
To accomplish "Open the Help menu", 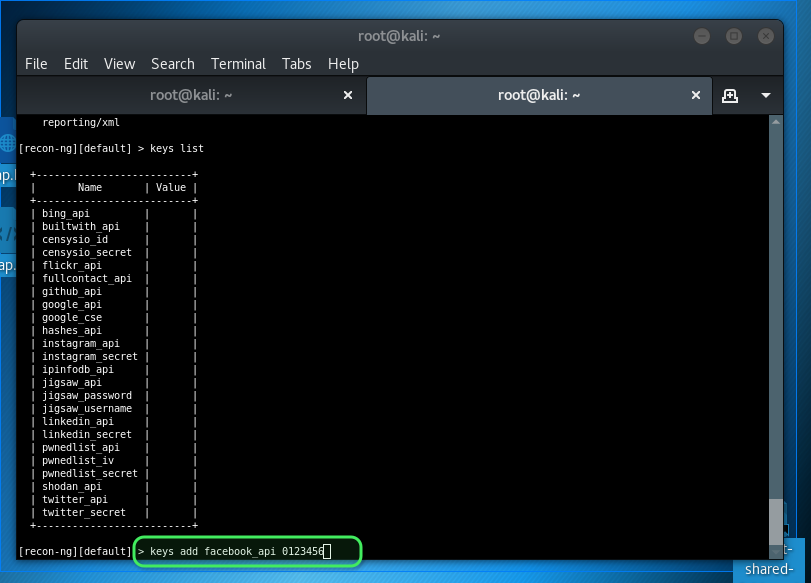I will point(343,63).
